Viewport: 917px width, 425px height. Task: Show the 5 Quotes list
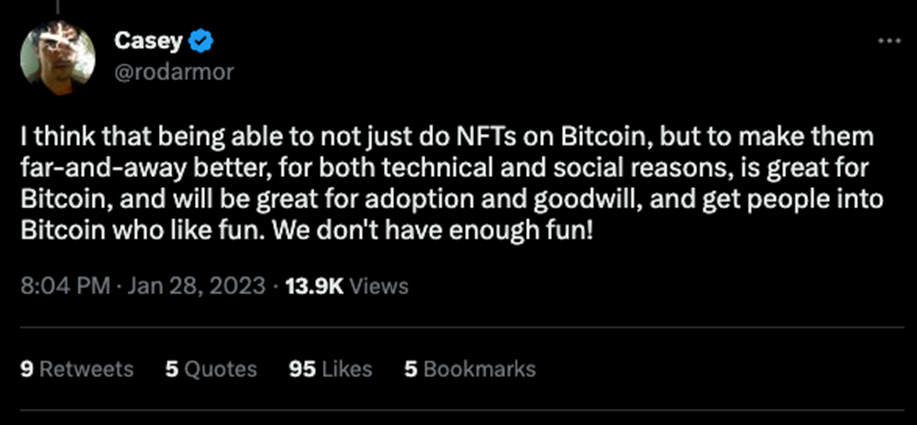tap(211, 368)
